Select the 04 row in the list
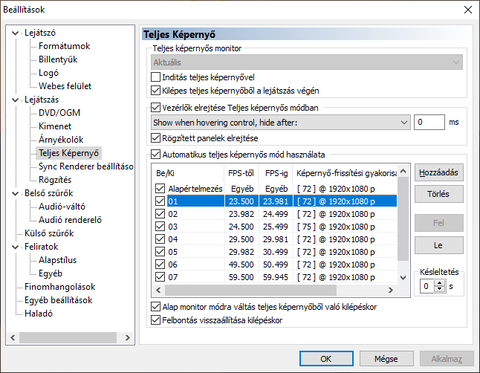Viewport: 480px width, 373px height. 276,239
